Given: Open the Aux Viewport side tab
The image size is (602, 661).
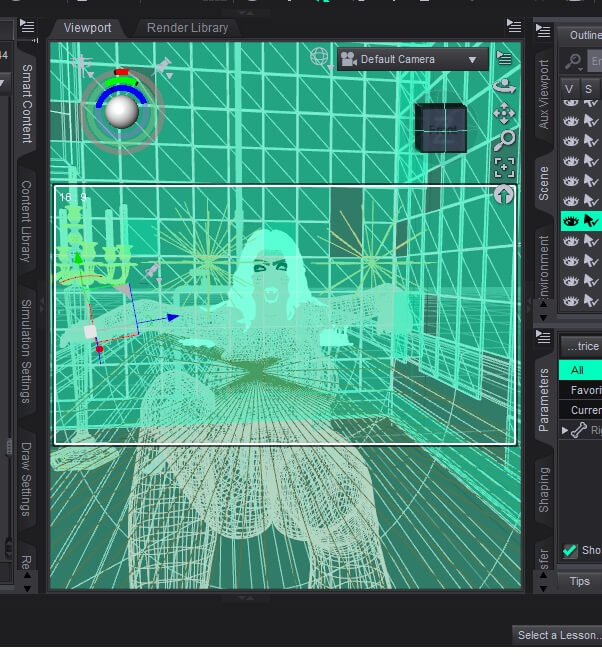Looking at the screenshot, I should pos(544,94).
